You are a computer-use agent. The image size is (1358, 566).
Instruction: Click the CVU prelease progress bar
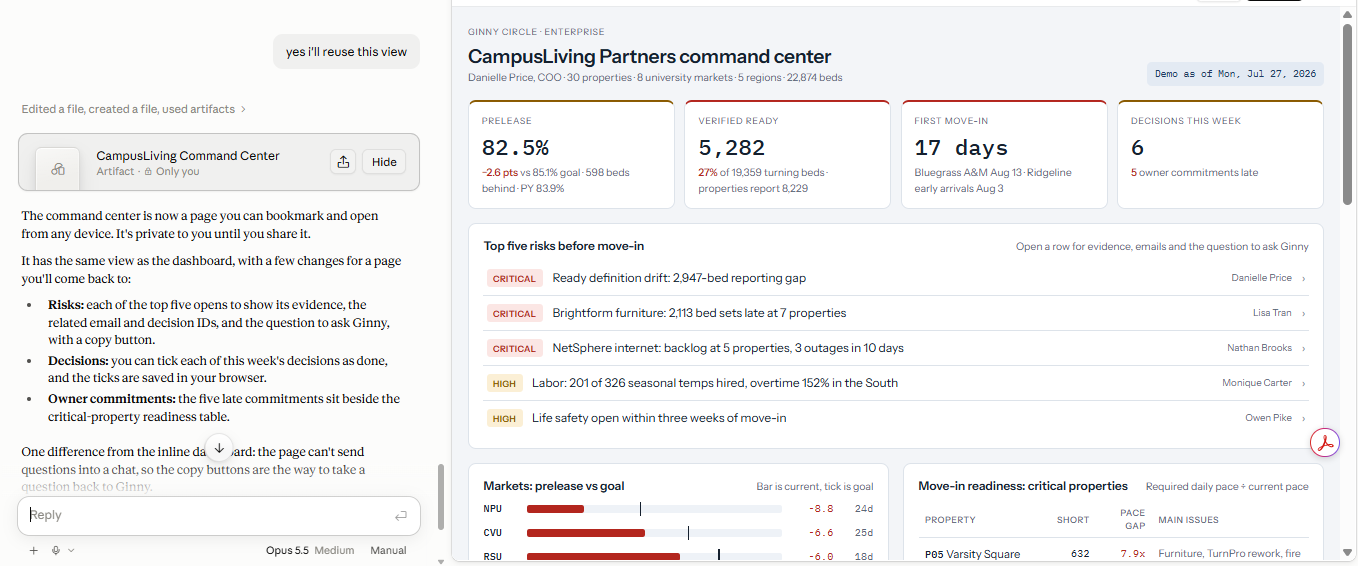654,533
